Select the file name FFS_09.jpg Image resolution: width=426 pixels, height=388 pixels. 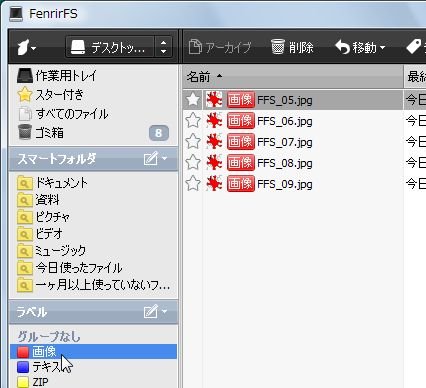[285, 184]
